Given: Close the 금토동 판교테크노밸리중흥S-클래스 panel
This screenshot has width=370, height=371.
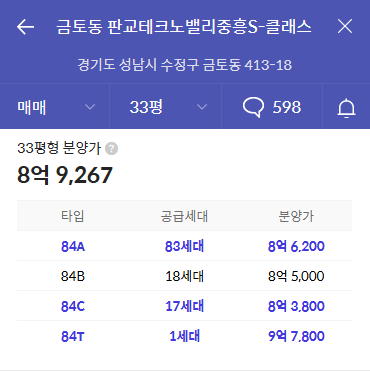Looking at the screenshot, I should pos(345,26).
